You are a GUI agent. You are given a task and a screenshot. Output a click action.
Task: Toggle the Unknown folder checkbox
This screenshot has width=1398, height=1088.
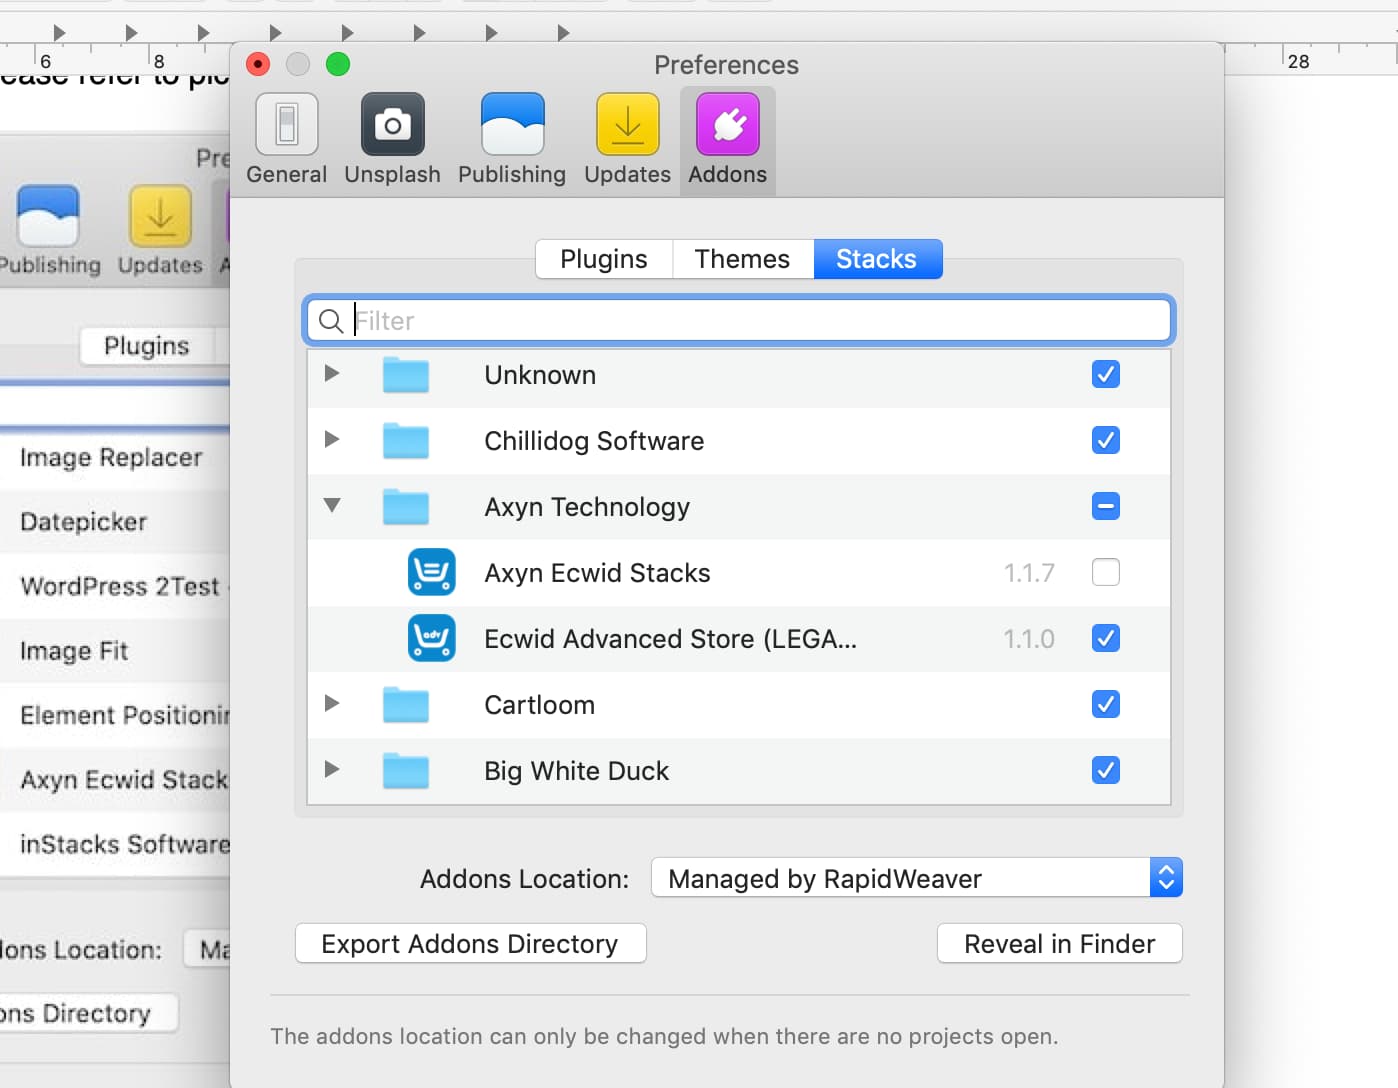pyautogui.click(x=1106, y=374)
